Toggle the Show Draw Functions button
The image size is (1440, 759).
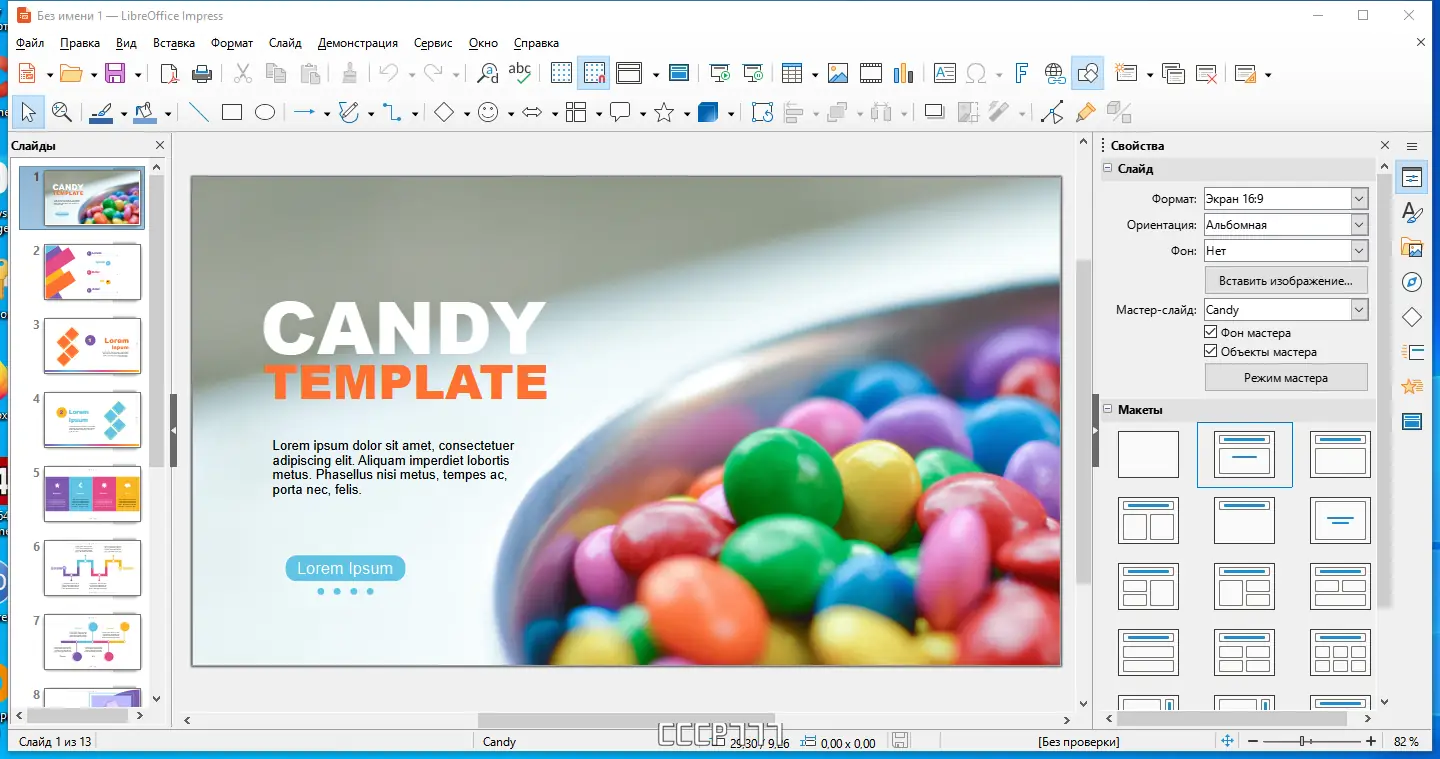[x=1087, y=73]
